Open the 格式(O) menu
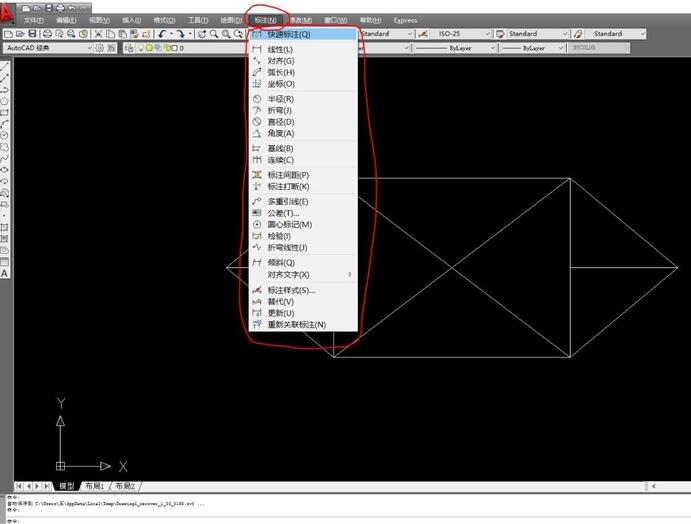This screenshot has height=524, width=691. [164, 20]
